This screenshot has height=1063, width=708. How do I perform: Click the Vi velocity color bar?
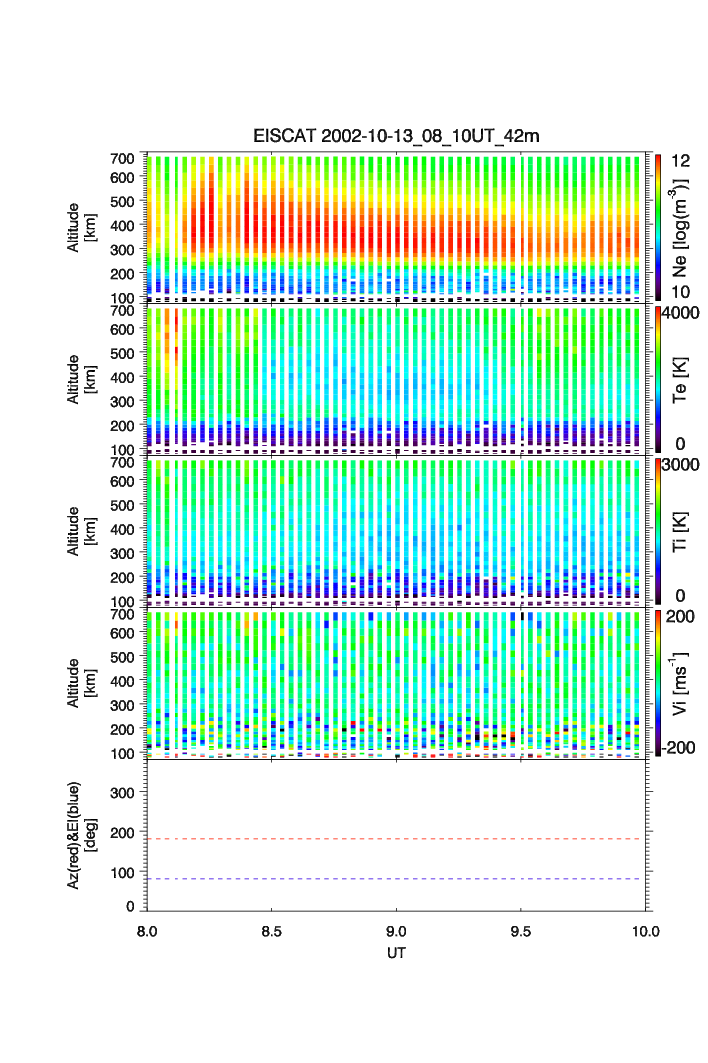(658, 683)
